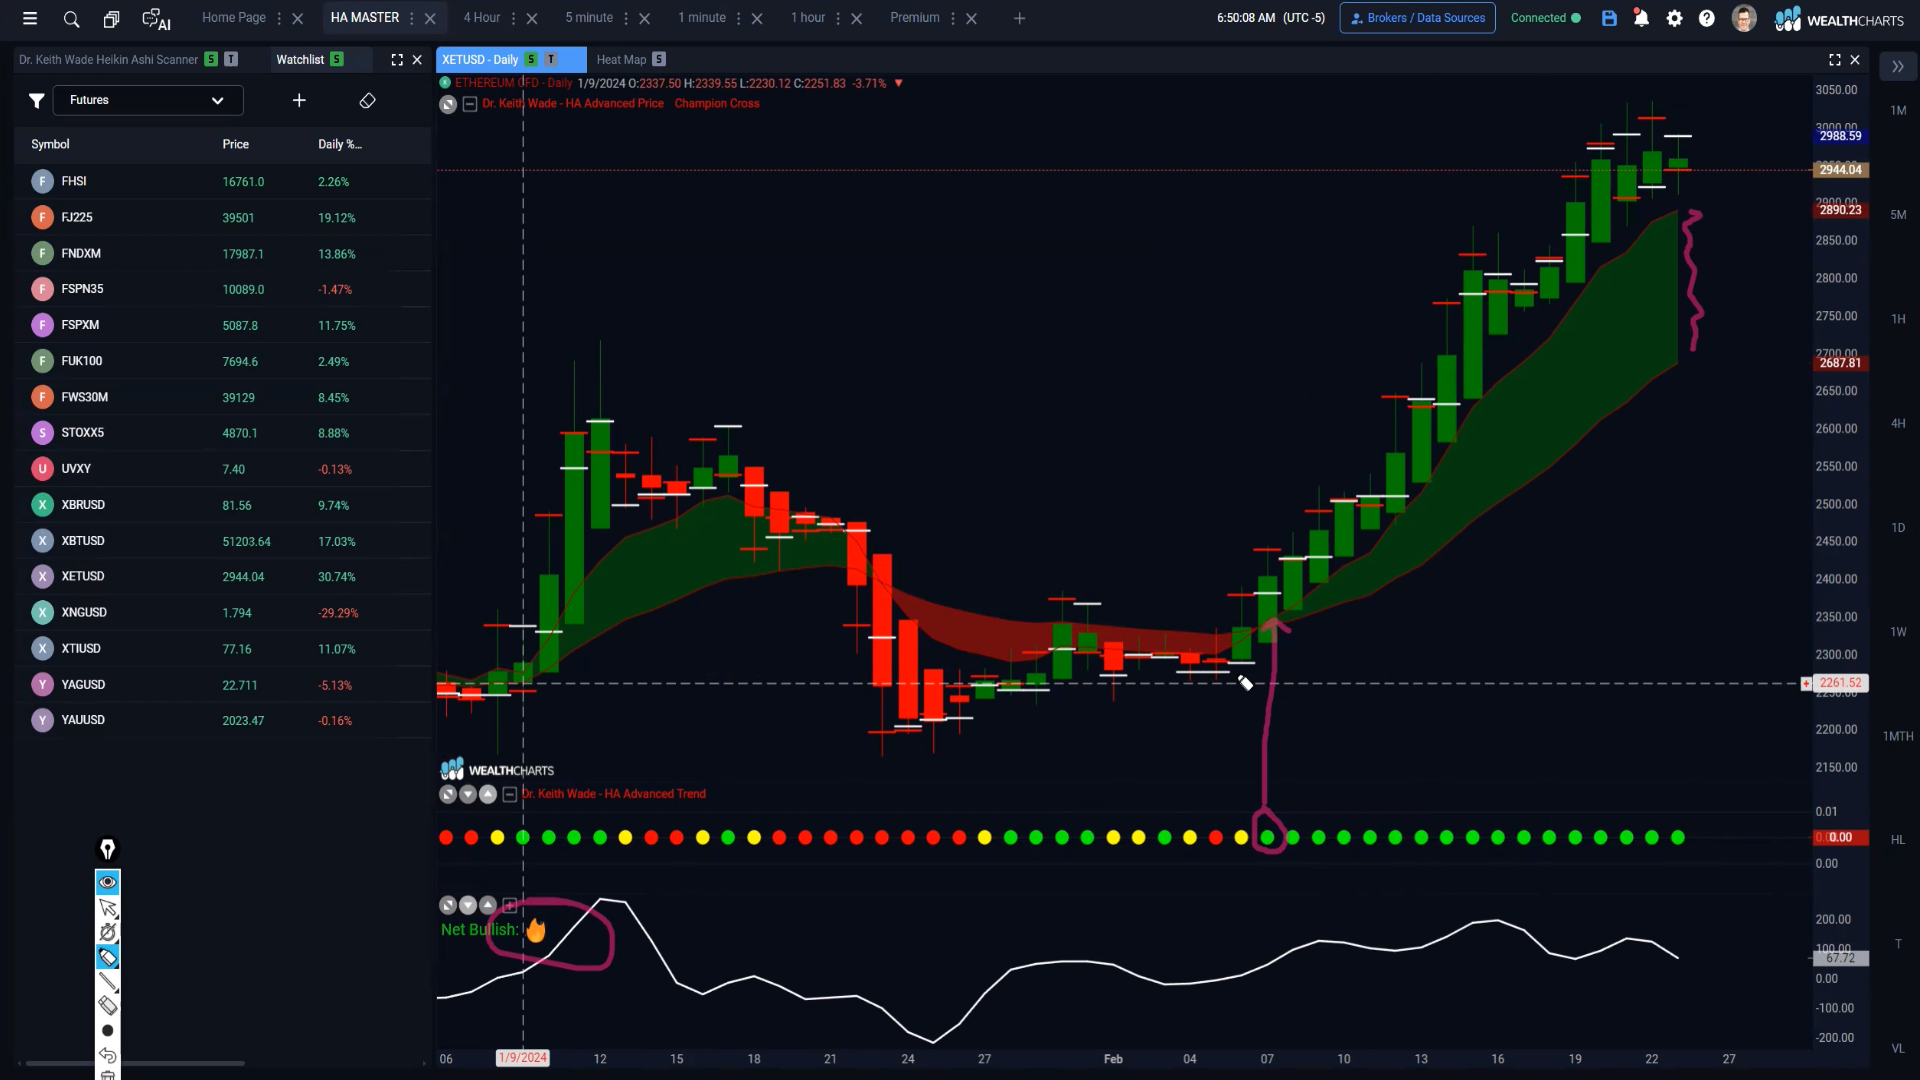Open the help question mark
Viewport: 1920px width, 1080px height.
(x=1707, y=18)
